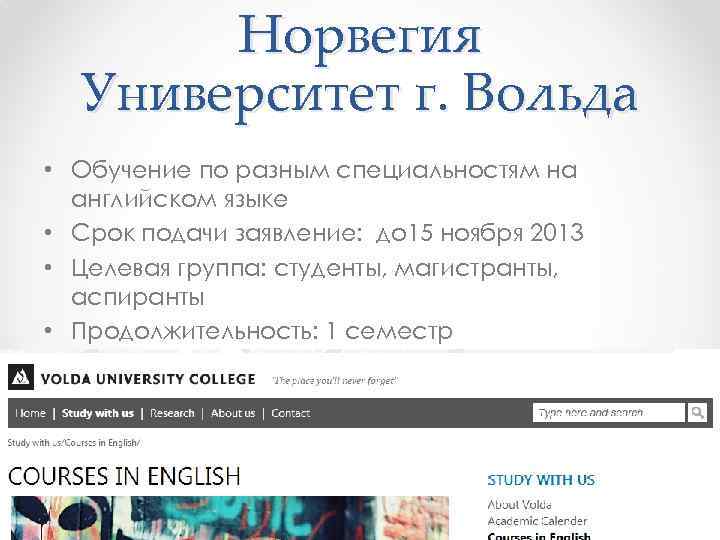Go to the Research menu item
The width and height of the screenshot is (720, 540).
pos(172,413)
